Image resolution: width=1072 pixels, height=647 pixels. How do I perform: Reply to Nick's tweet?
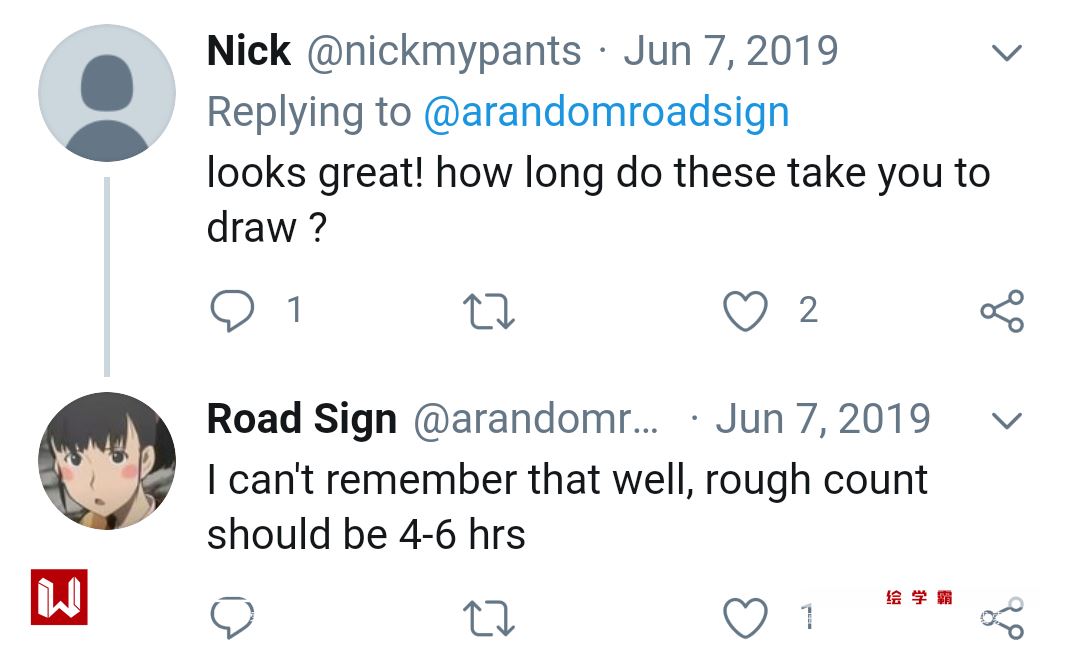232,311
